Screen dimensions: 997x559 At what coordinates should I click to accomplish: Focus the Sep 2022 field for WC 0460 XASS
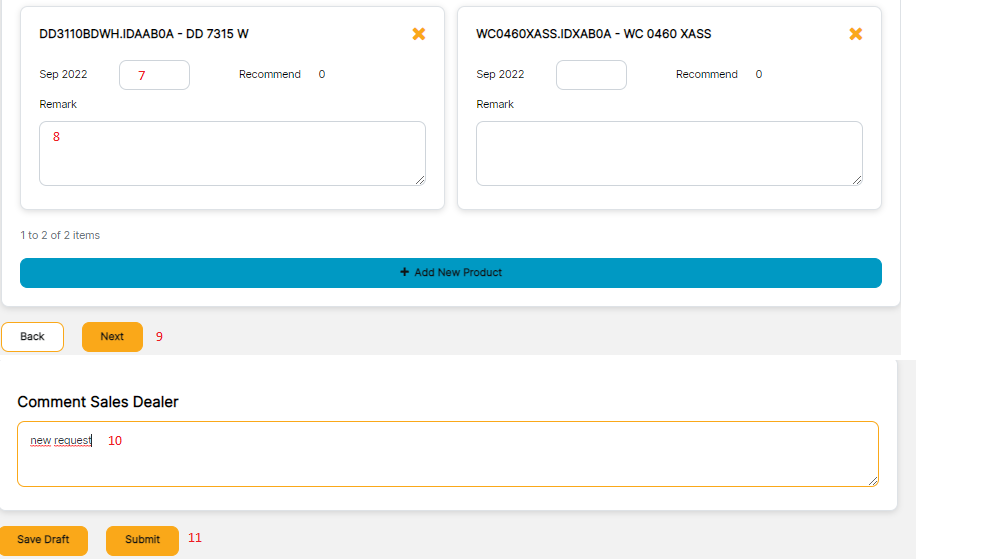[591, 75]
